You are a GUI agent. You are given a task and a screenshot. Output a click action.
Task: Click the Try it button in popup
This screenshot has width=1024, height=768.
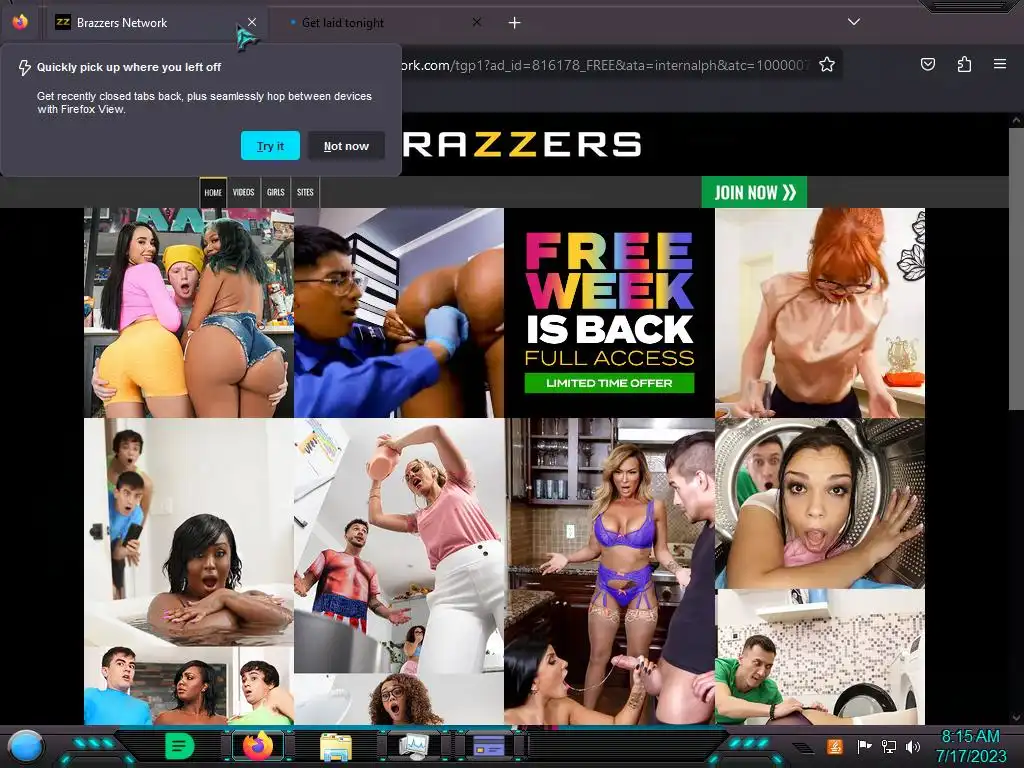270,146
